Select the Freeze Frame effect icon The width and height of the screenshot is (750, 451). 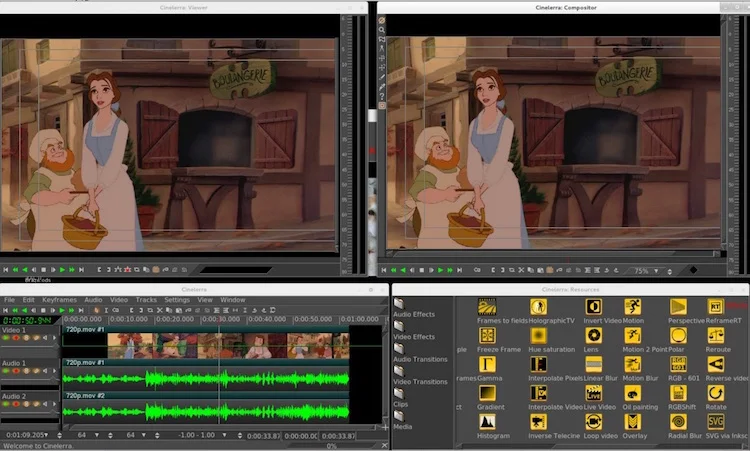(x=487, y=335)
